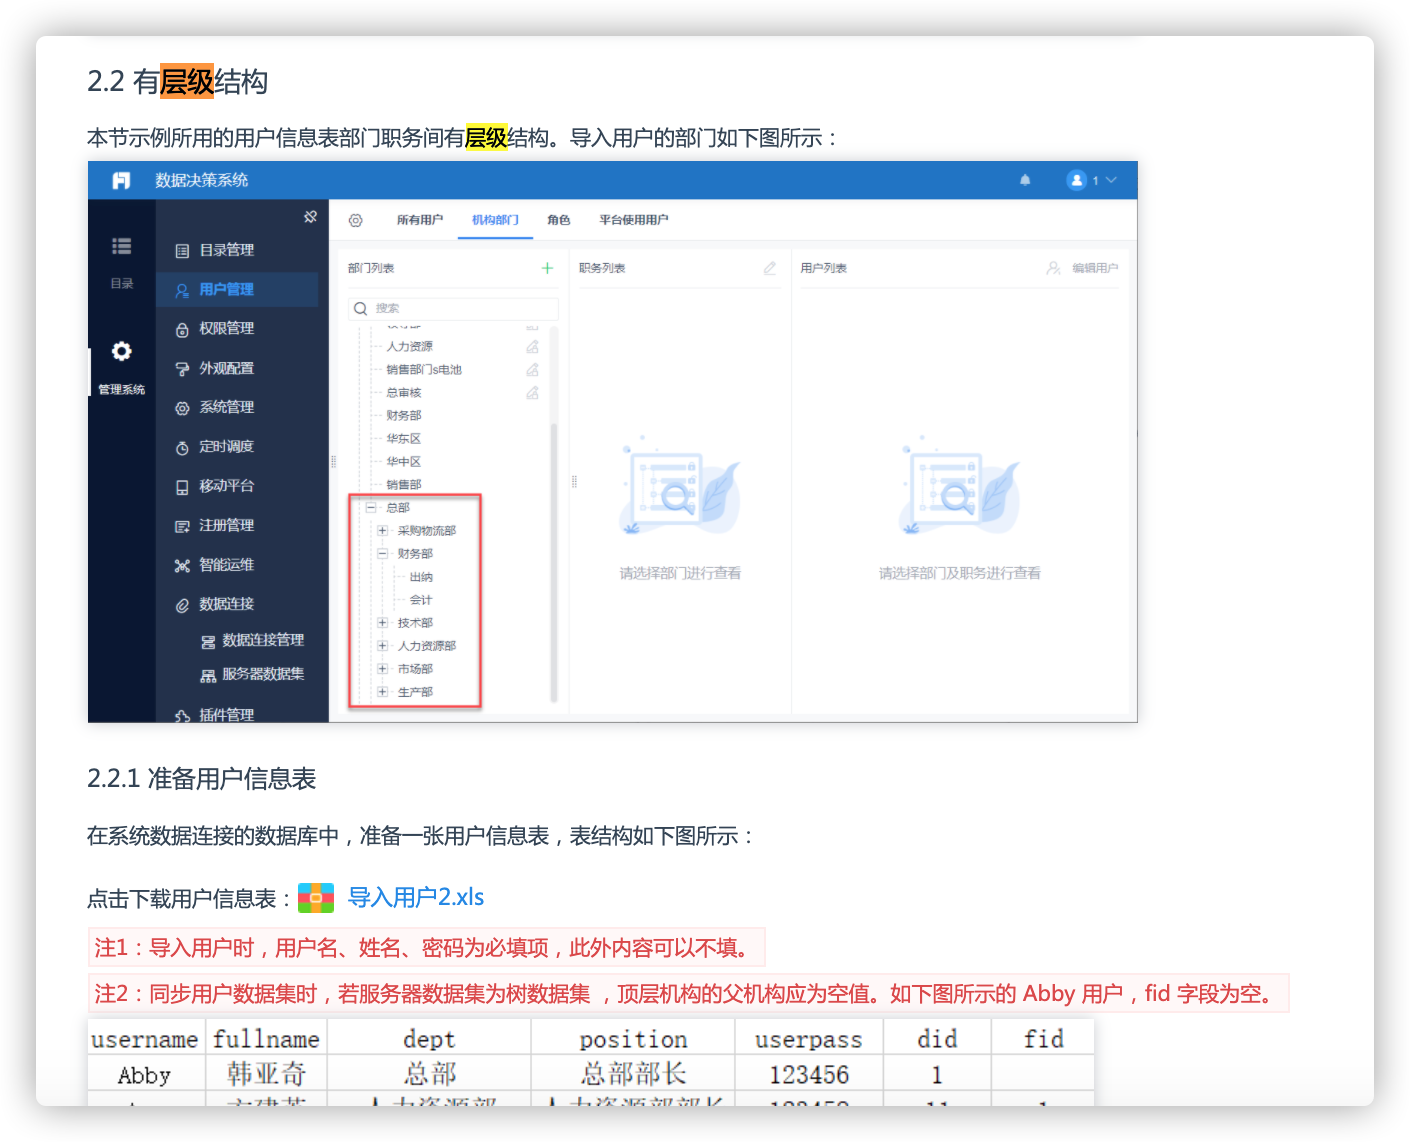Click the 编辑用户 button in 用户列表
This screenshot has width=1410, height=1142.
pyautogui.click(x=1083, y=268)
